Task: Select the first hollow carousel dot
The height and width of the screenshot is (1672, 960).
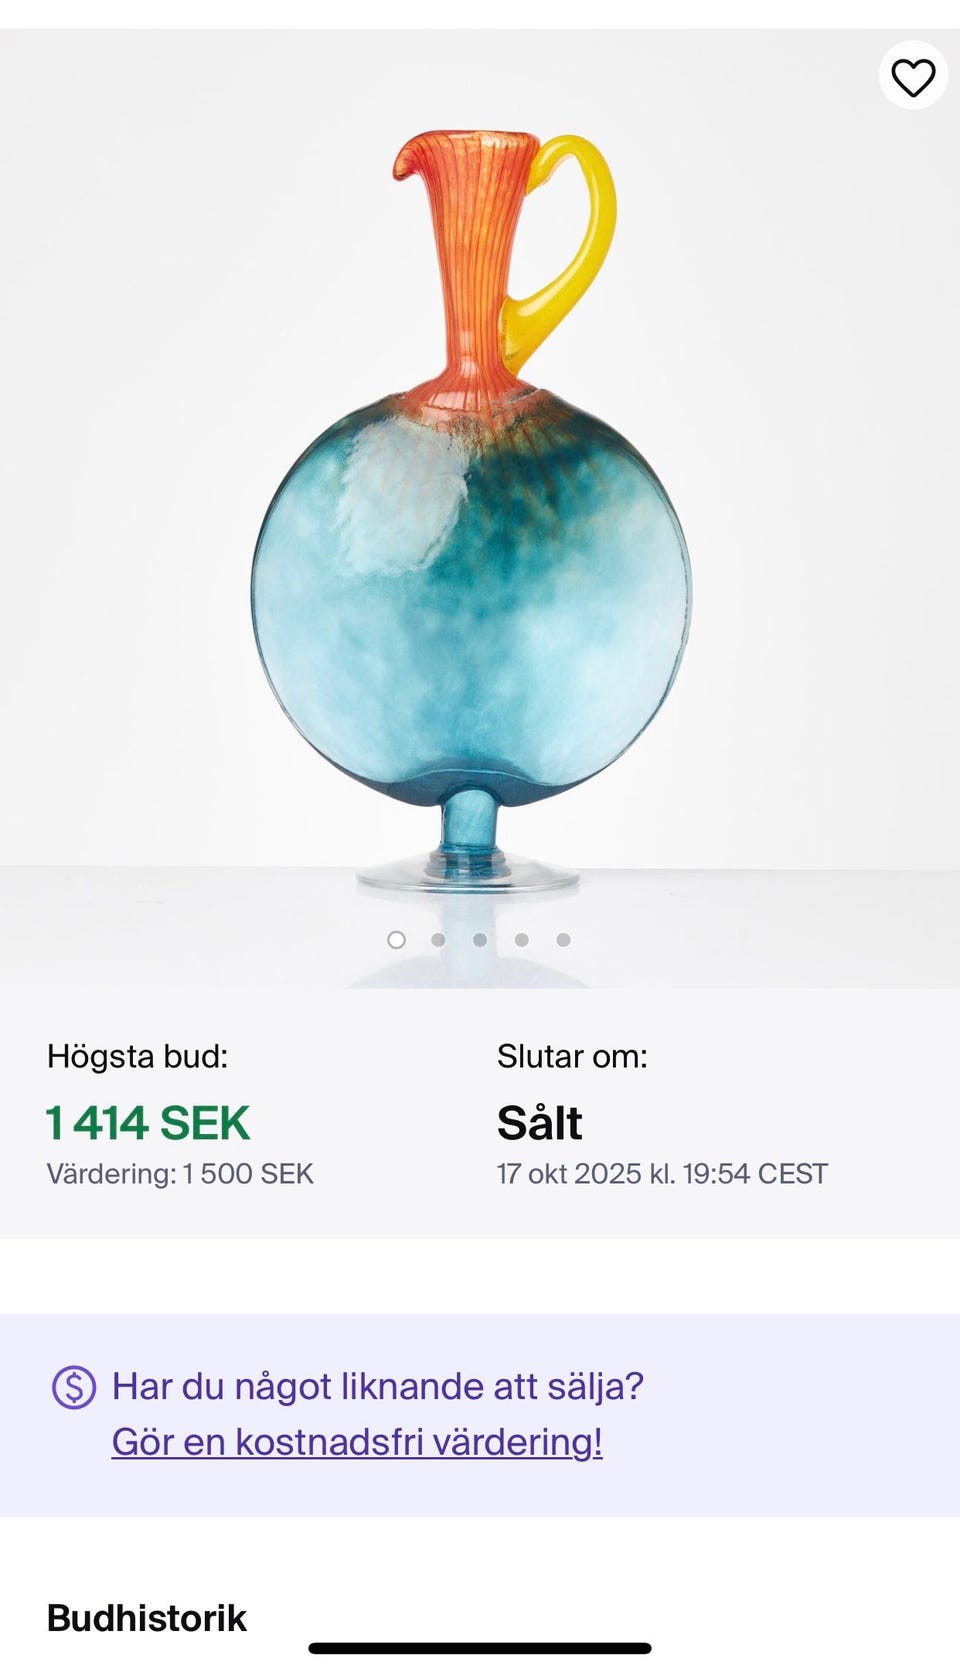Action: pyautogui.click(x=396, y=939)
